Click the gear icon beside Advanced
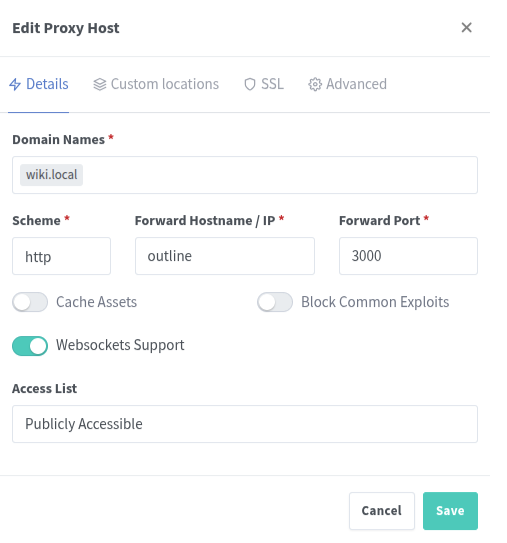 (x=315, y=84)
